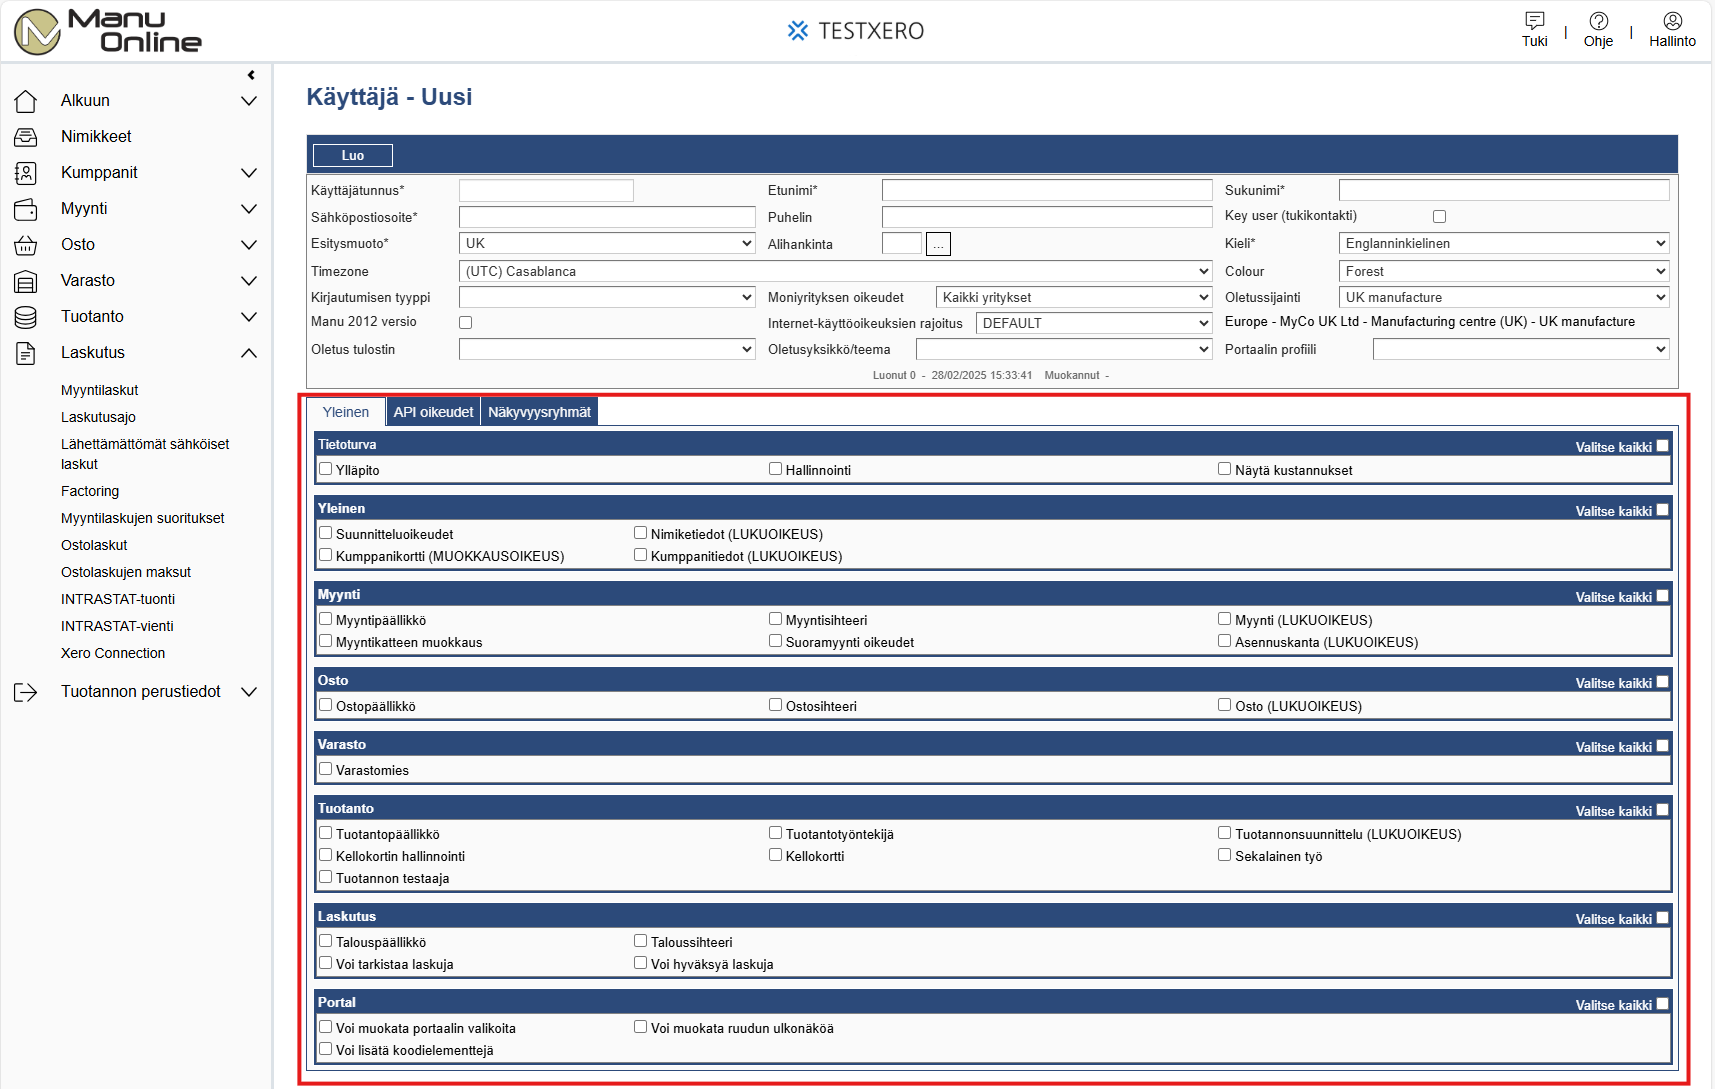The image size is (1715, 1089).
Task: Click the Etunimi input field
Action: 1047,190
